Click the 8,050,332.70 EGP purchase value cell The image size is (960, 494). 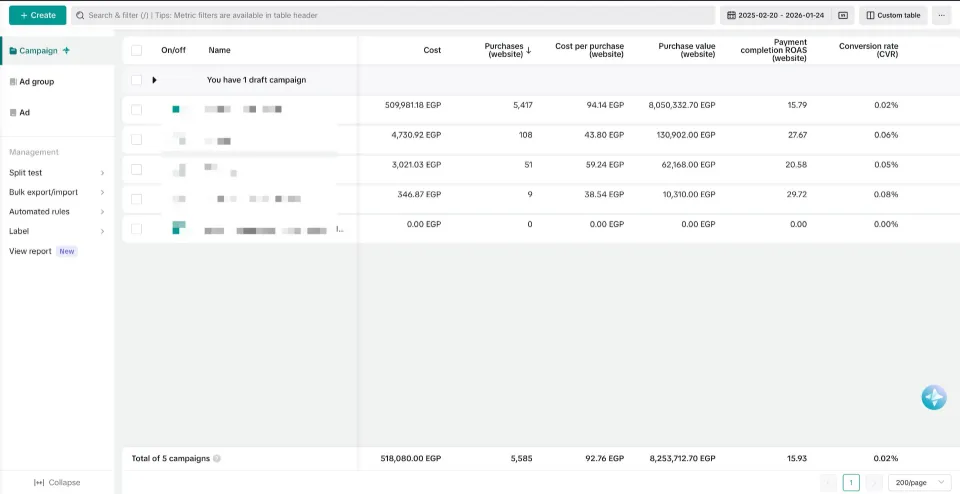pos(681,105)
